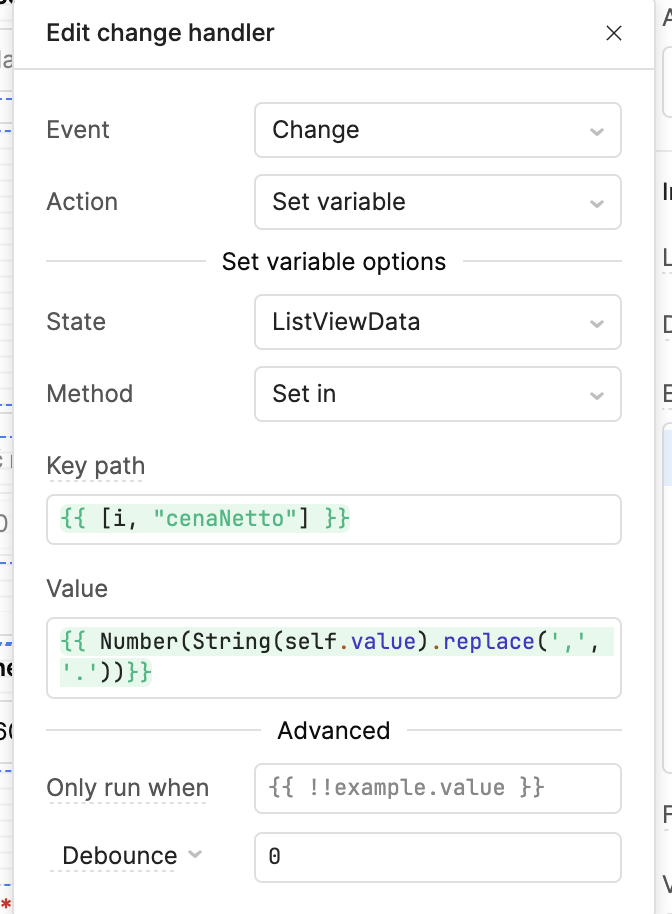This screenshot has width=672, height=914.
Task: Click the chevron arrow in State field
Action: click(597, 323)
